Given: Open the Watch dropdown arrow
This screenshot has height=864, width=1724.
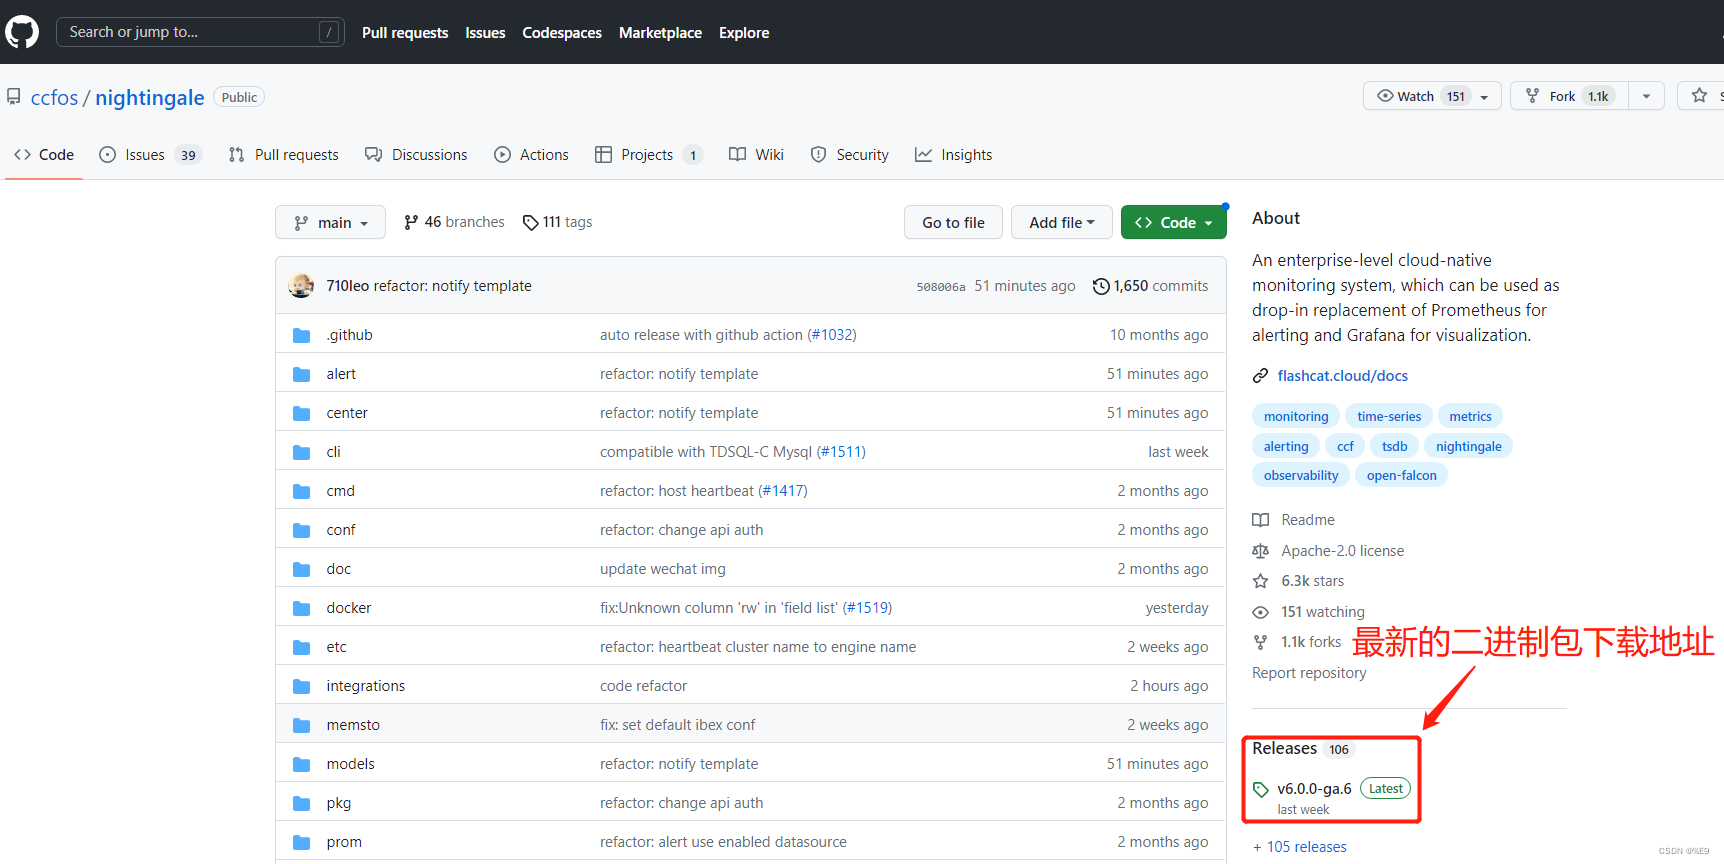Looking at the screenshot, I should click(1484, 97).
